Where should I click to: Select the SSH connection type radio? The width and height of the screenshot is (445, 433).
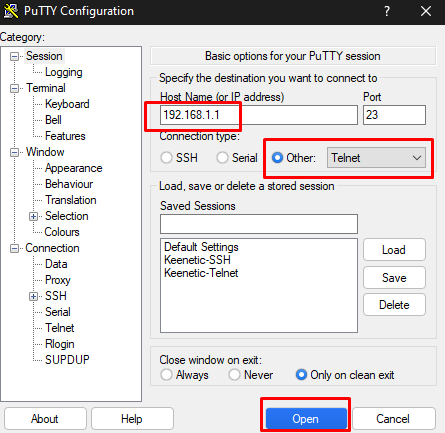pos(166,158)
